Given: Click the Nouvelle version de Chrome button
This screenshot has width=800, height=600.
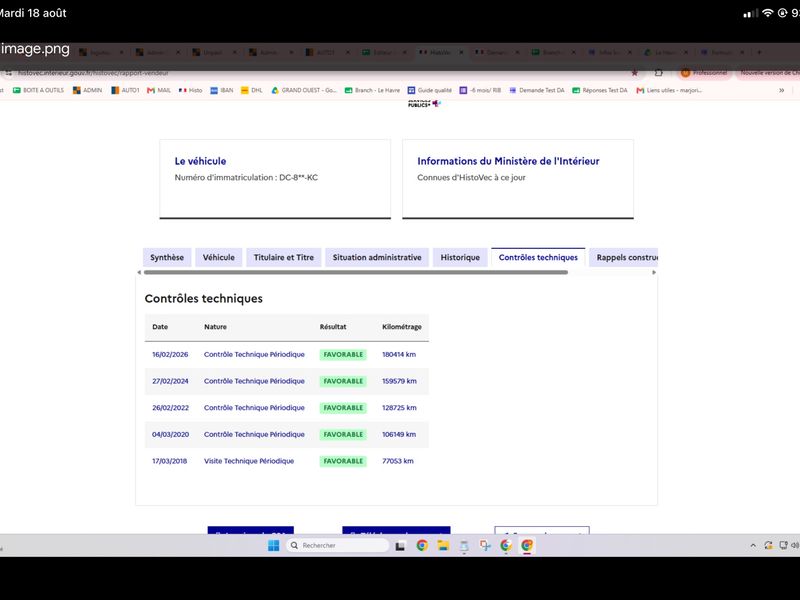Looking at the screenshot, I should pyautogui.click(x=768, y=73).
